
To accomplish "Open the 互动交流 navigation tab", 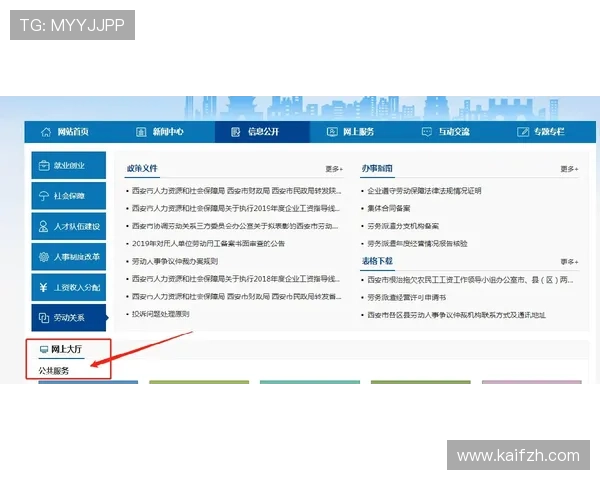I will coord(454,132).
